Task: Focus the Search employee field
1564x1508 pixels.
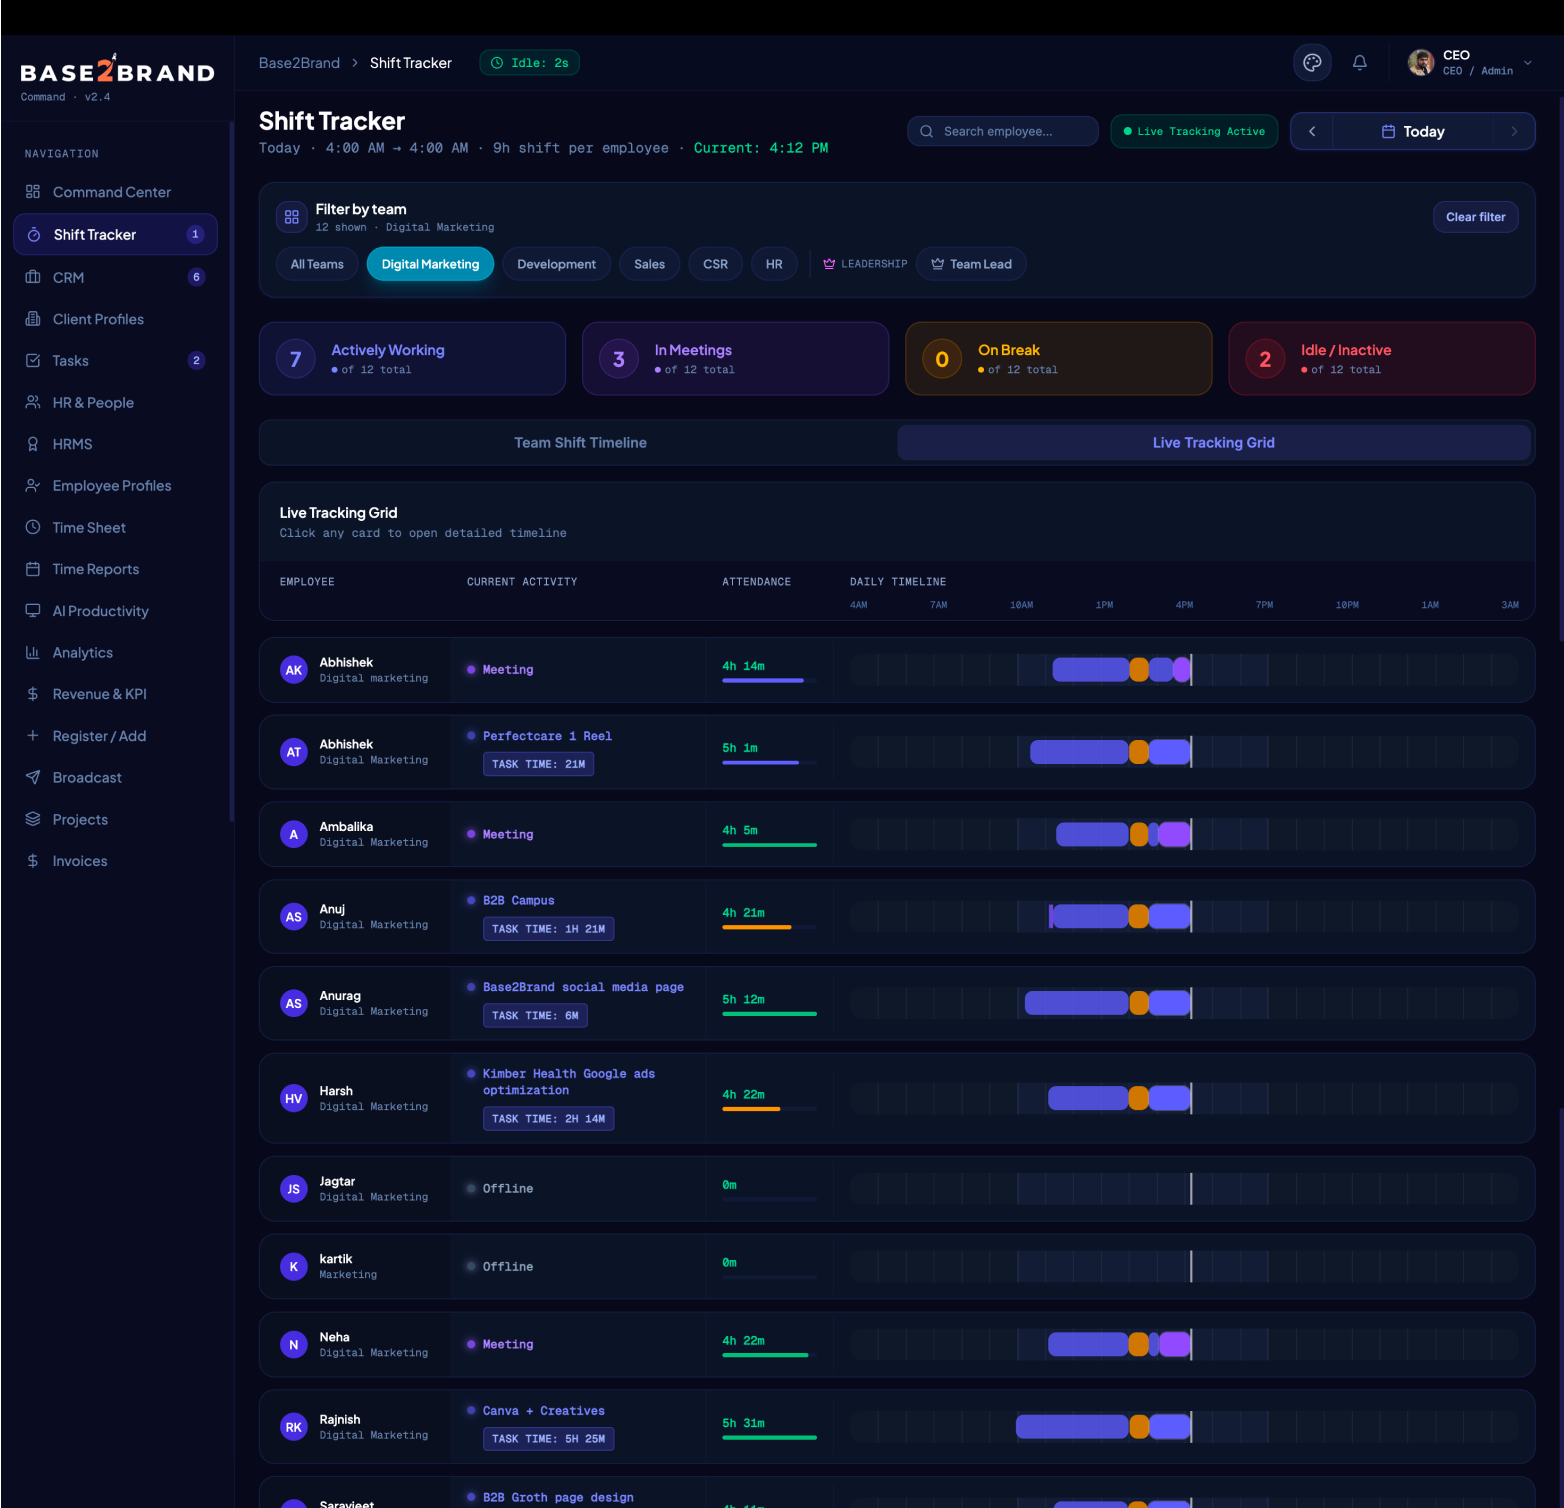Action: click(x=1003, y=131)
